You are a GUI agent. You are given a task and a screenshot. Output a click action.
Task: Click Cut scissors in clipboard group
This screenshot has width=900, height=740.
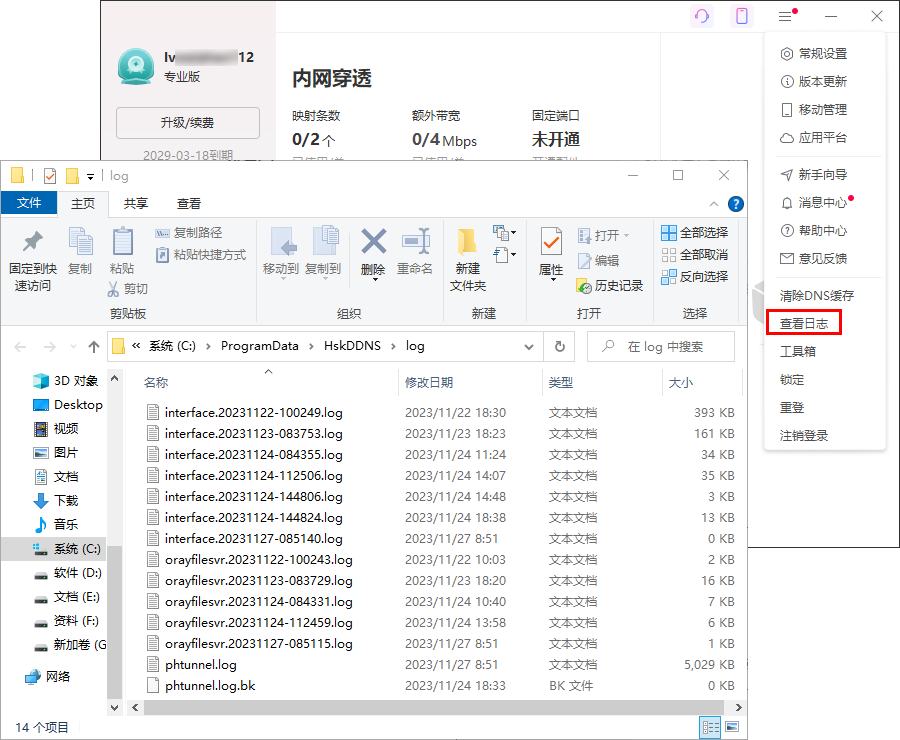click(127, 289)
